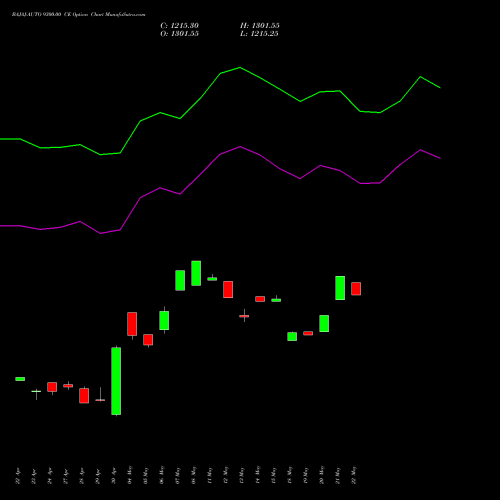Click the high value H: 1301.55

click(x=260, y=26)
